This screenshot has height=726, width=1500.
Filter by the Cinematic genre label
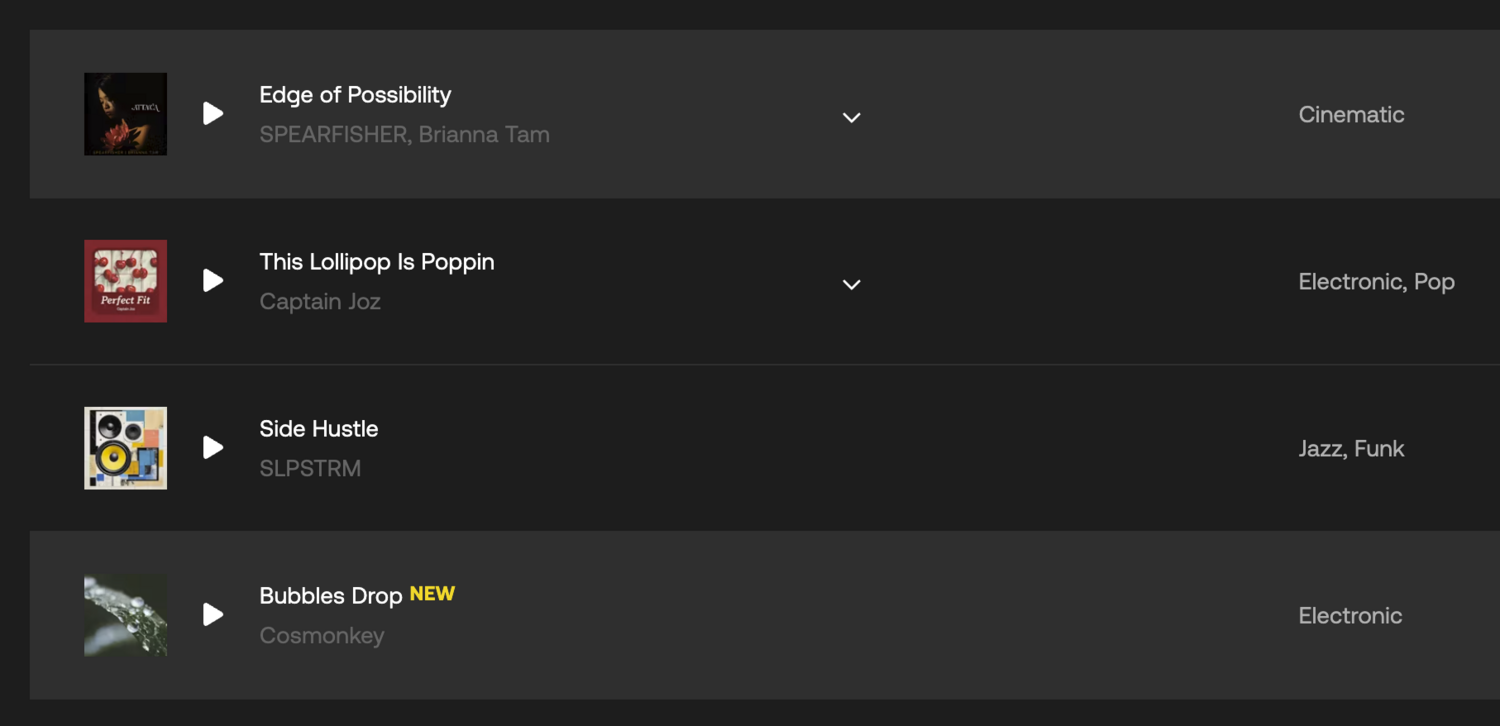1351,115
